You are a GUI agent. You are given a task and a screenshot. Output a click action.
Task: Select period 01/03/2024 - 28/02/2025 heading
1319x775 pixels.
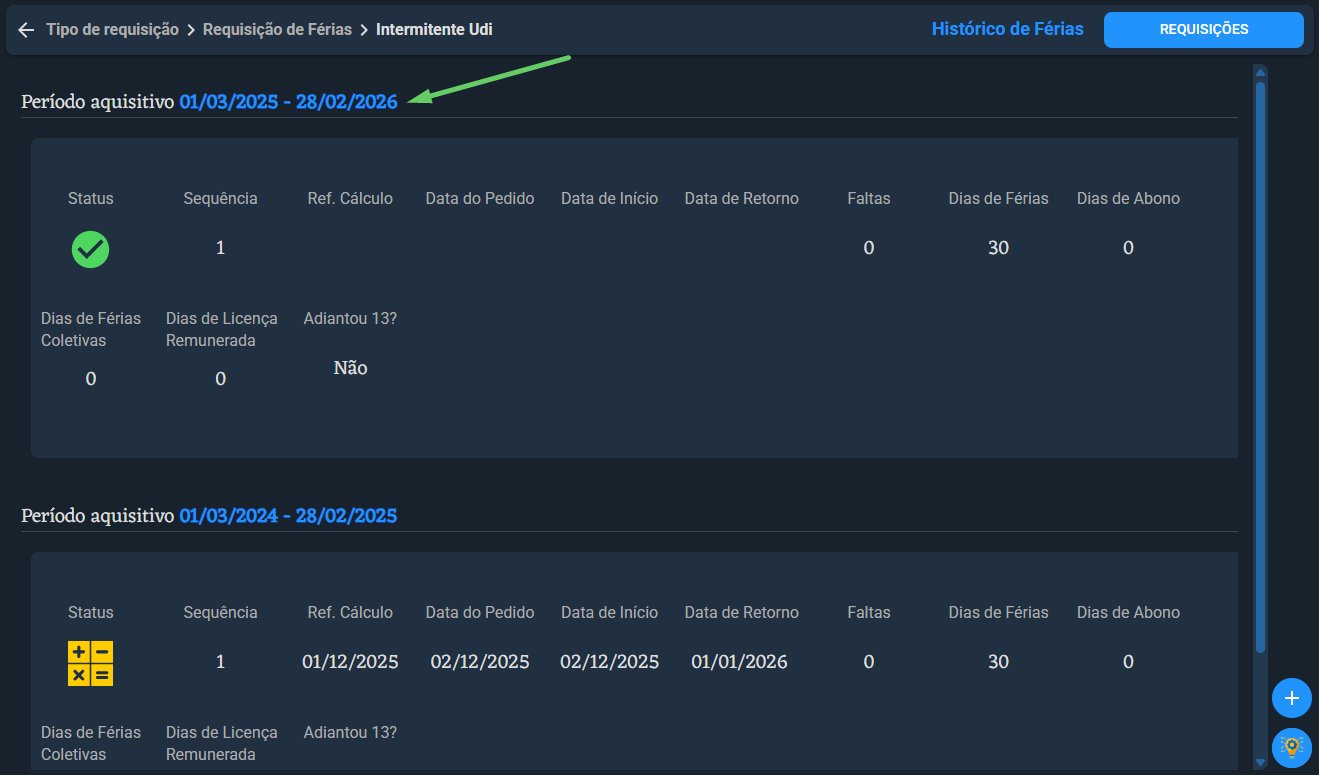[x=288, y=516]
